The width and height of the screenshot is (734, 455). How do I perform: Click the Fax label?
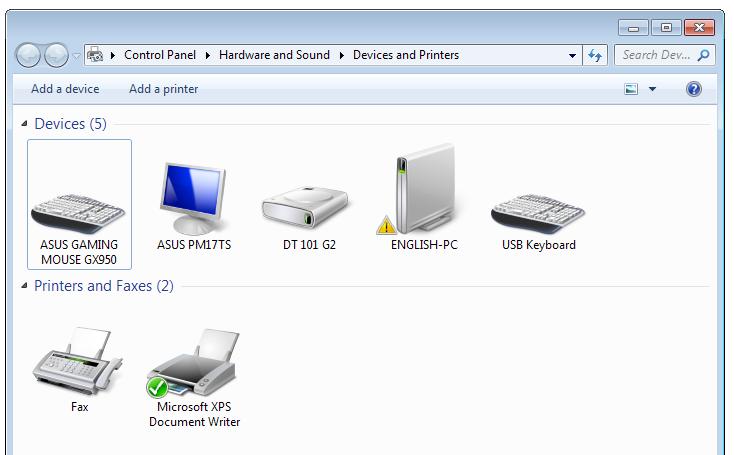(80, 407)
